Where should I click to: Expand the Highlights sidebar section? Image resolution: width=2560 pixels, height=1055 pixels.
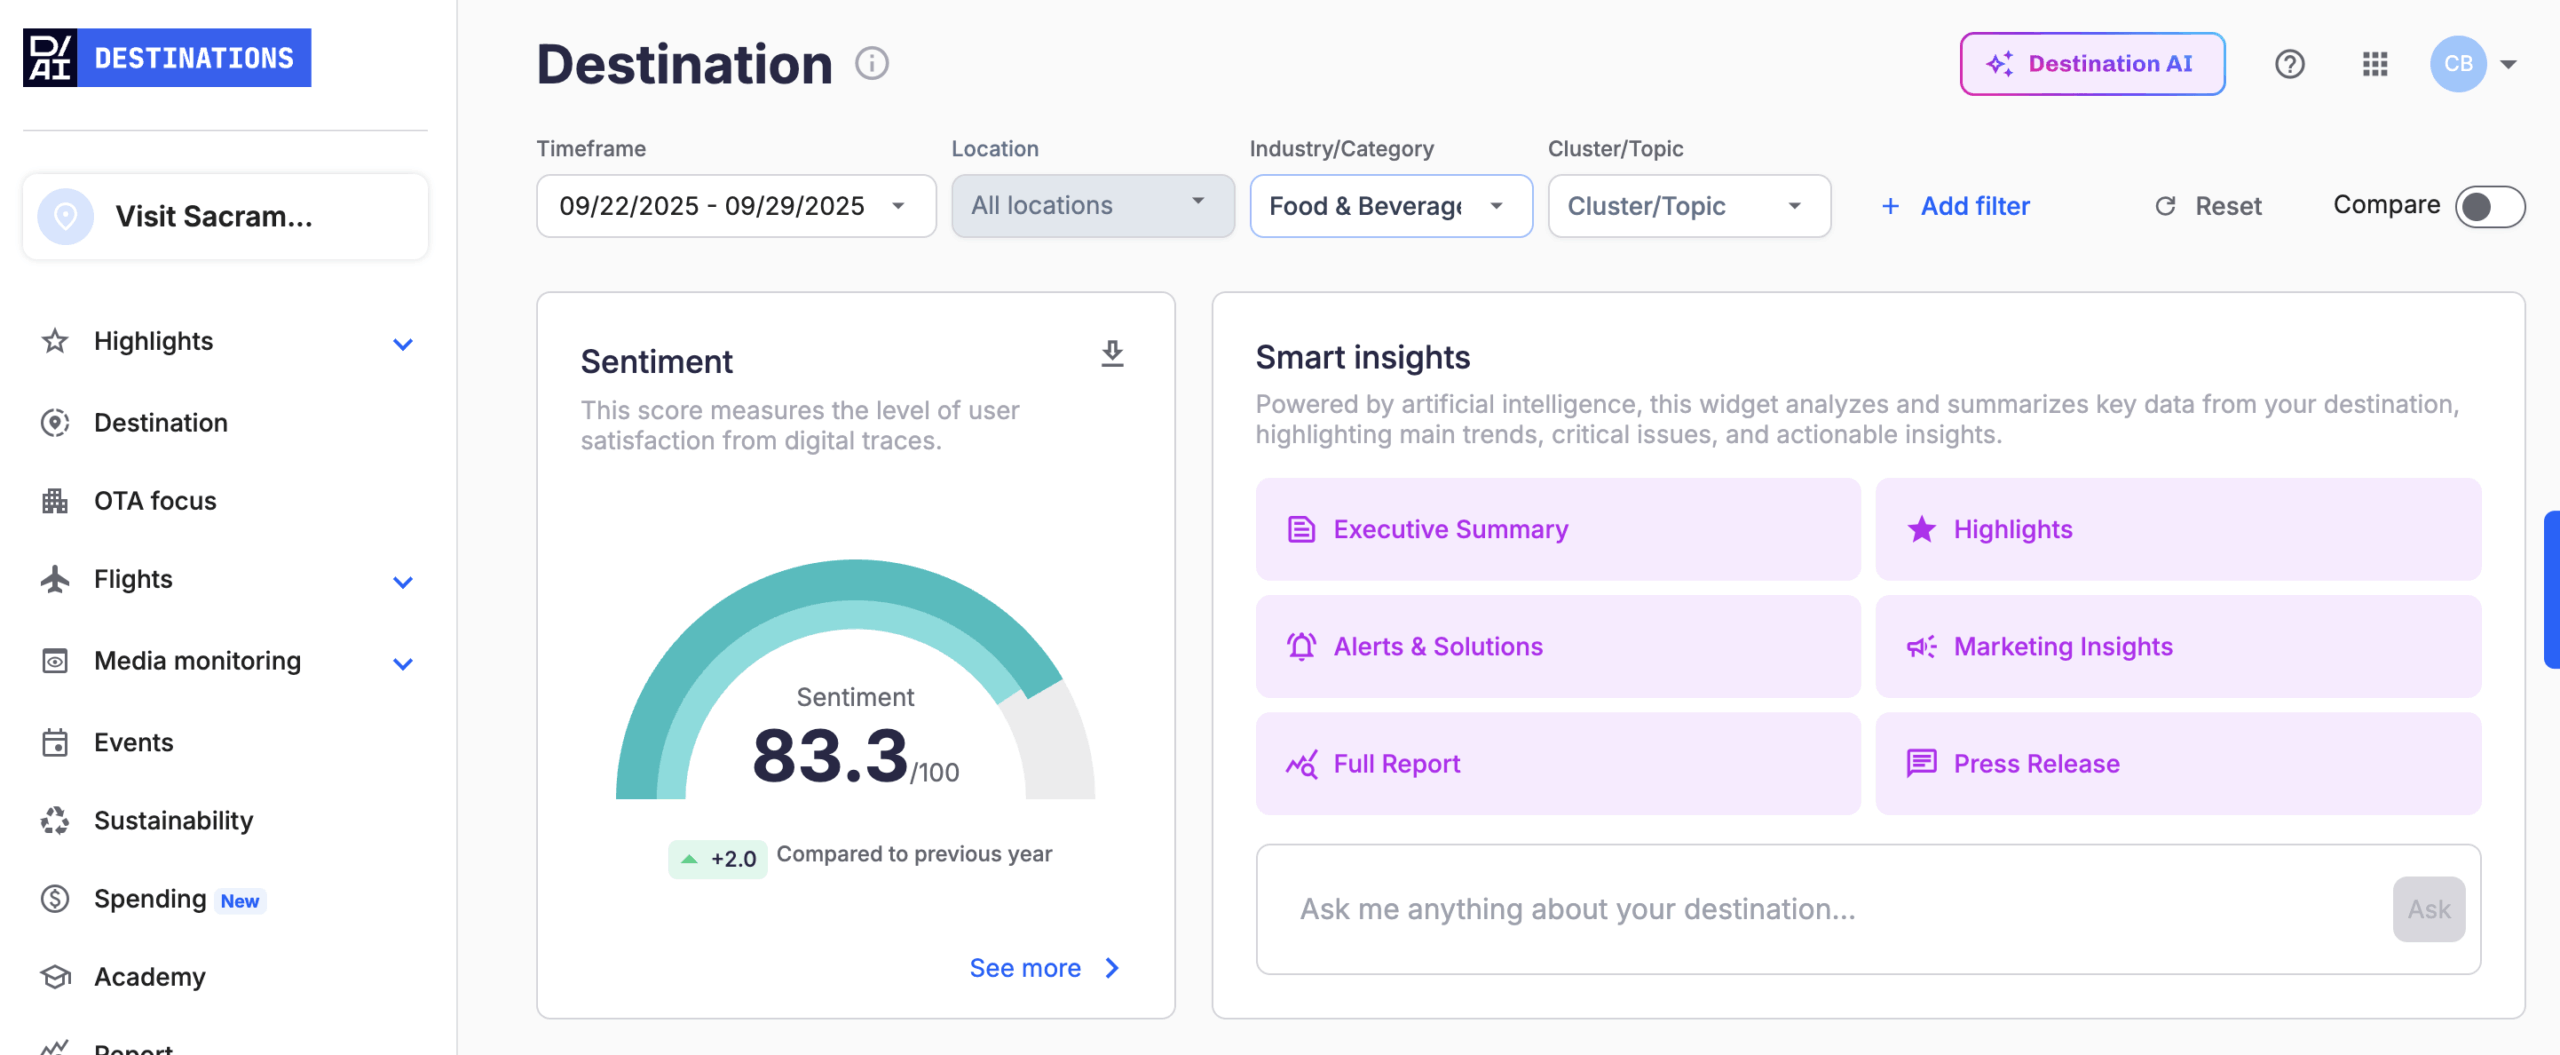pos(403,344)
